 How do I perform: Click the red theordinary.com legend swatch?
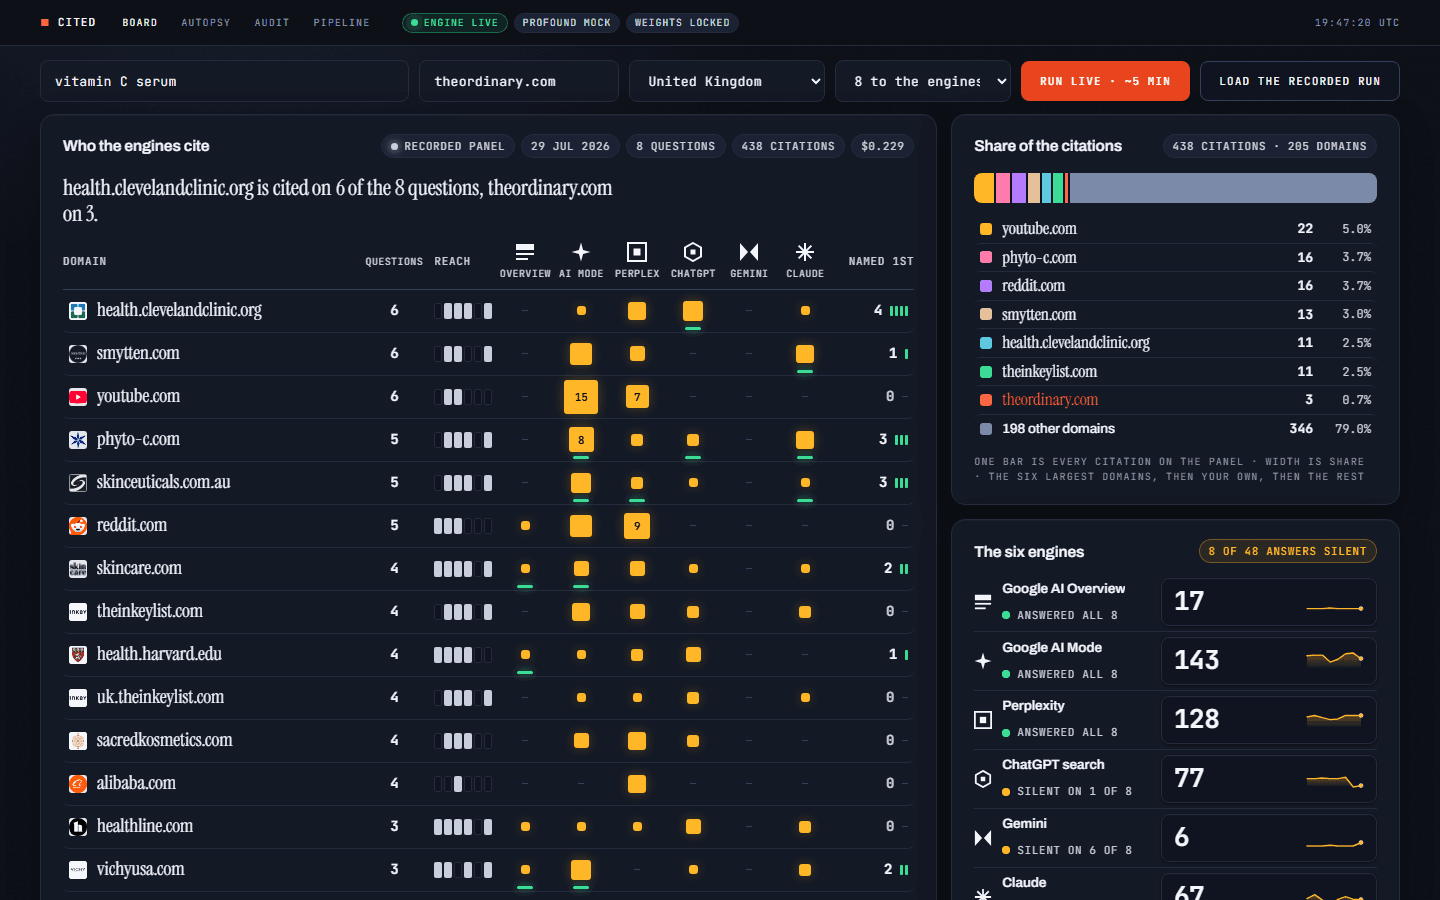click(x=986, y=400)
